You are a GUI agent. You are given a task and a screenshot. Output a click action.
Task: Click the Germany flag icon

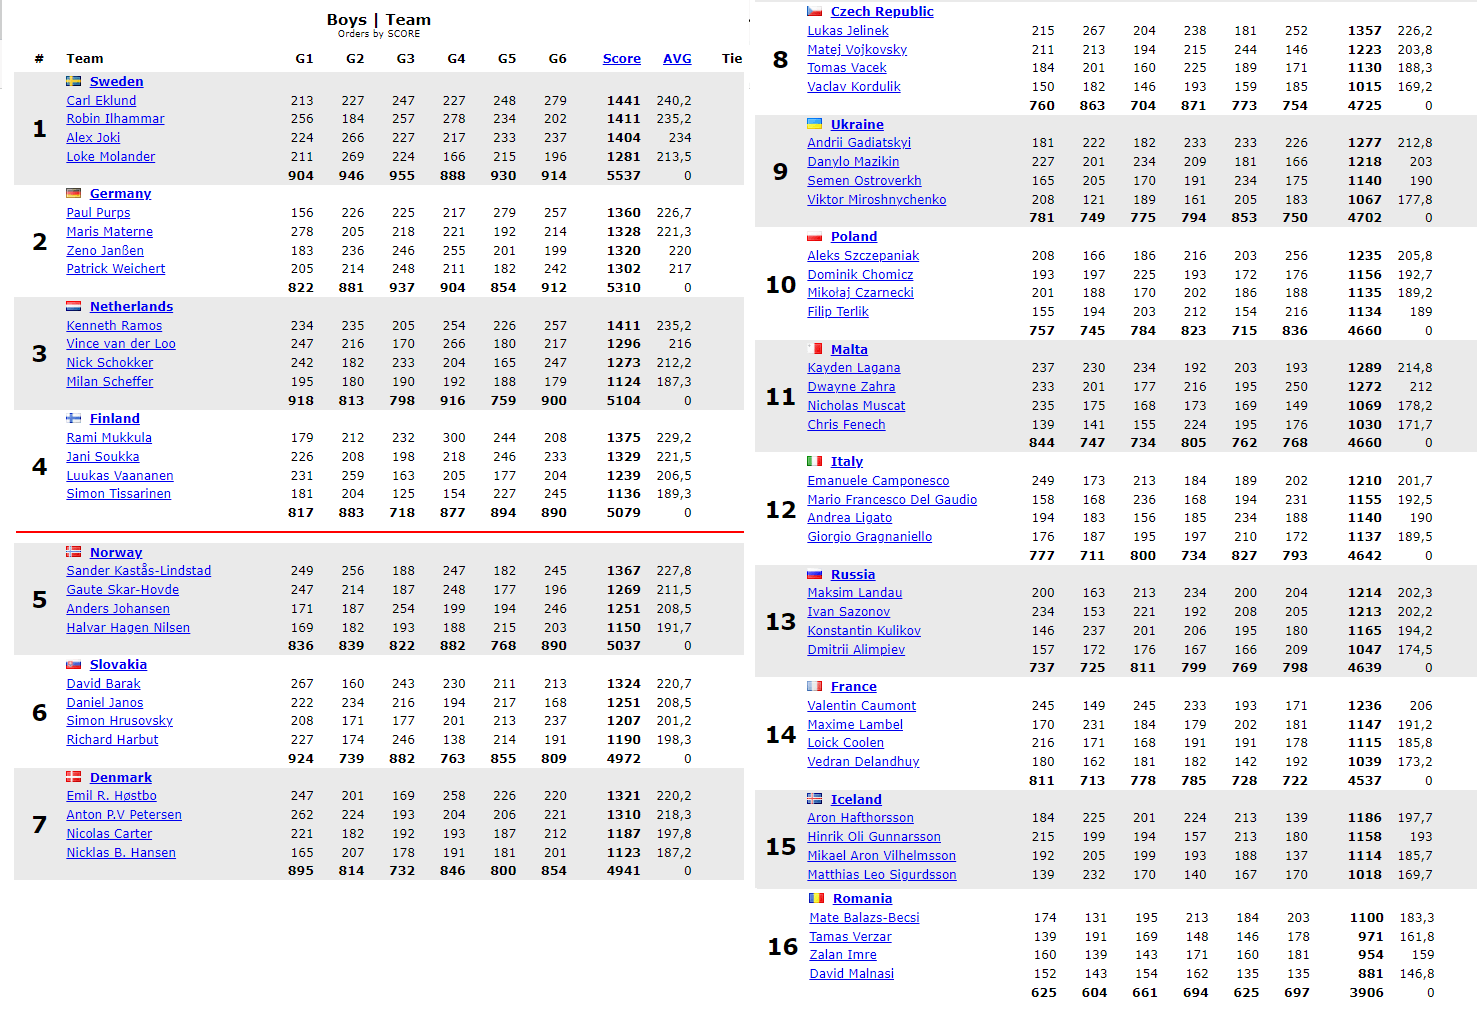(x=74, y=193)
